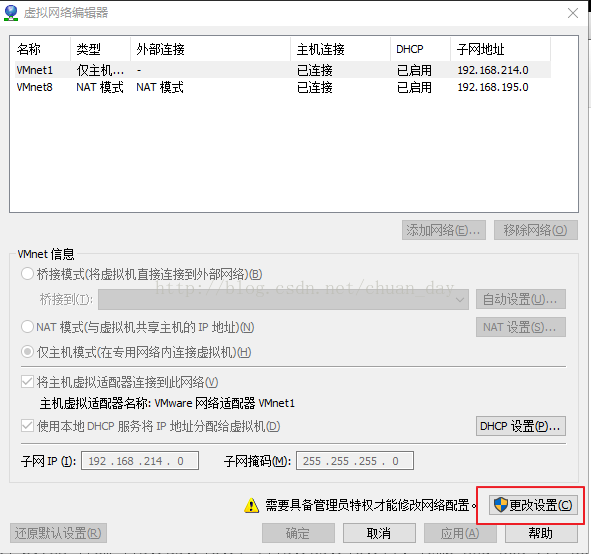Open the 桥接到 dropdown list

tap(283, 300)
